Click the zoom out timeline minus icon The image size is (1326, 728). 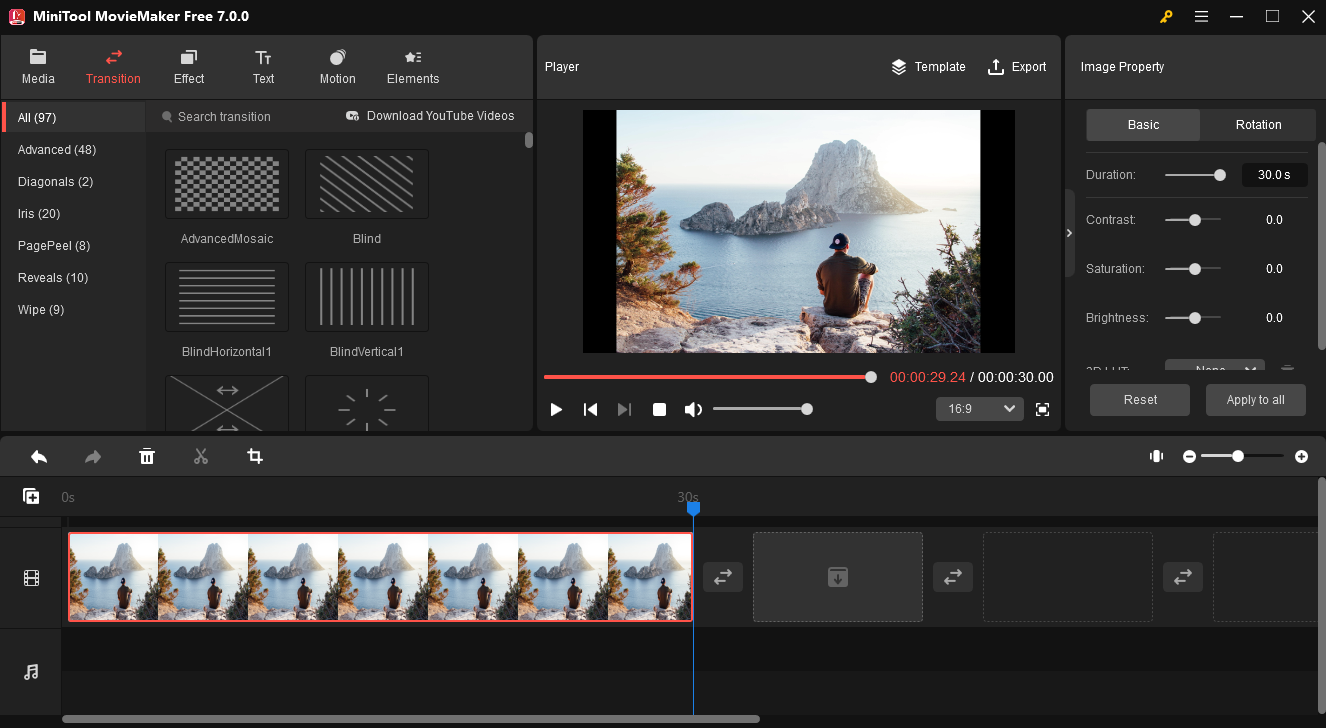pos(1189,456)
